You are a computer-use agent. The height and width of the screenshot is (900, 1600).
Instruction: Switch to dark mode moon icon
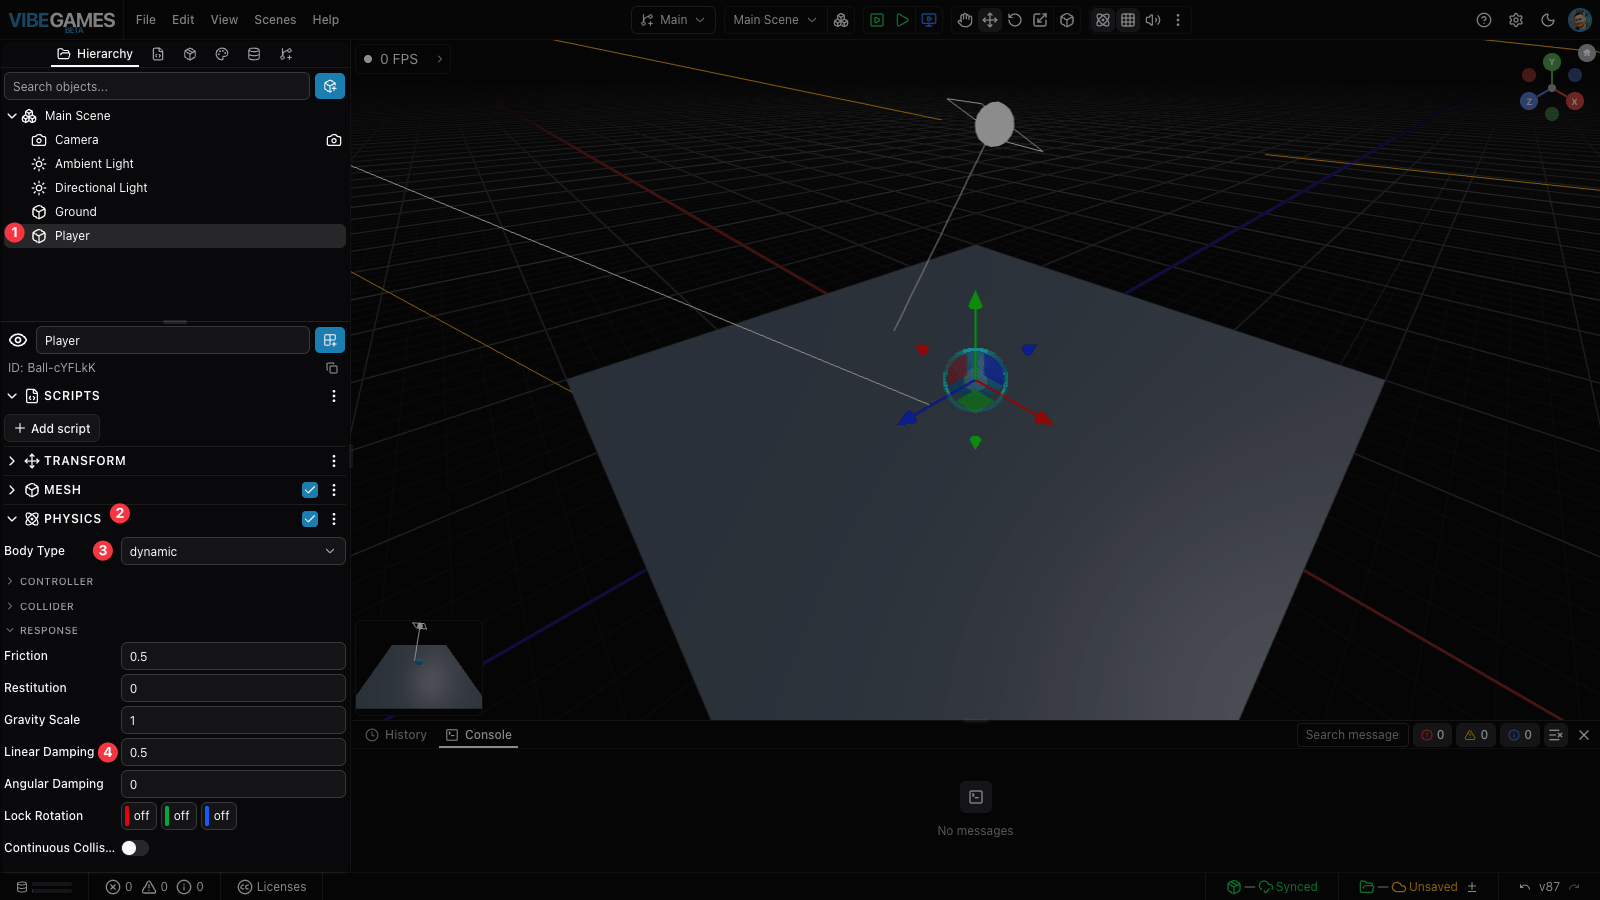1548,20
